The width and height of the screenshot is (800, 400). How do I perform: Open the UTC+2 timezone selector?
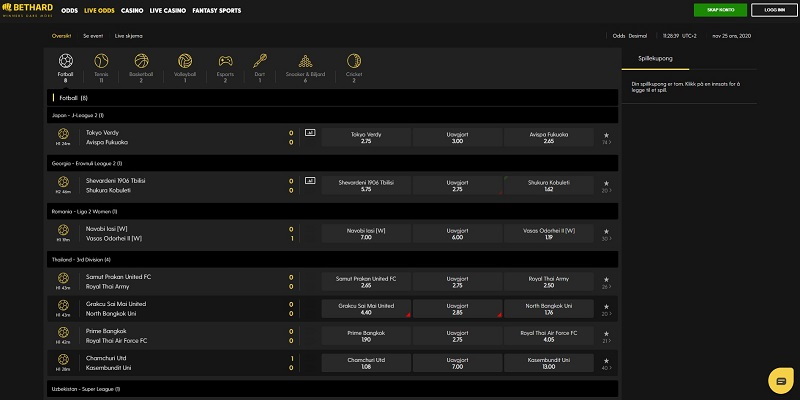tap(689, 36)
